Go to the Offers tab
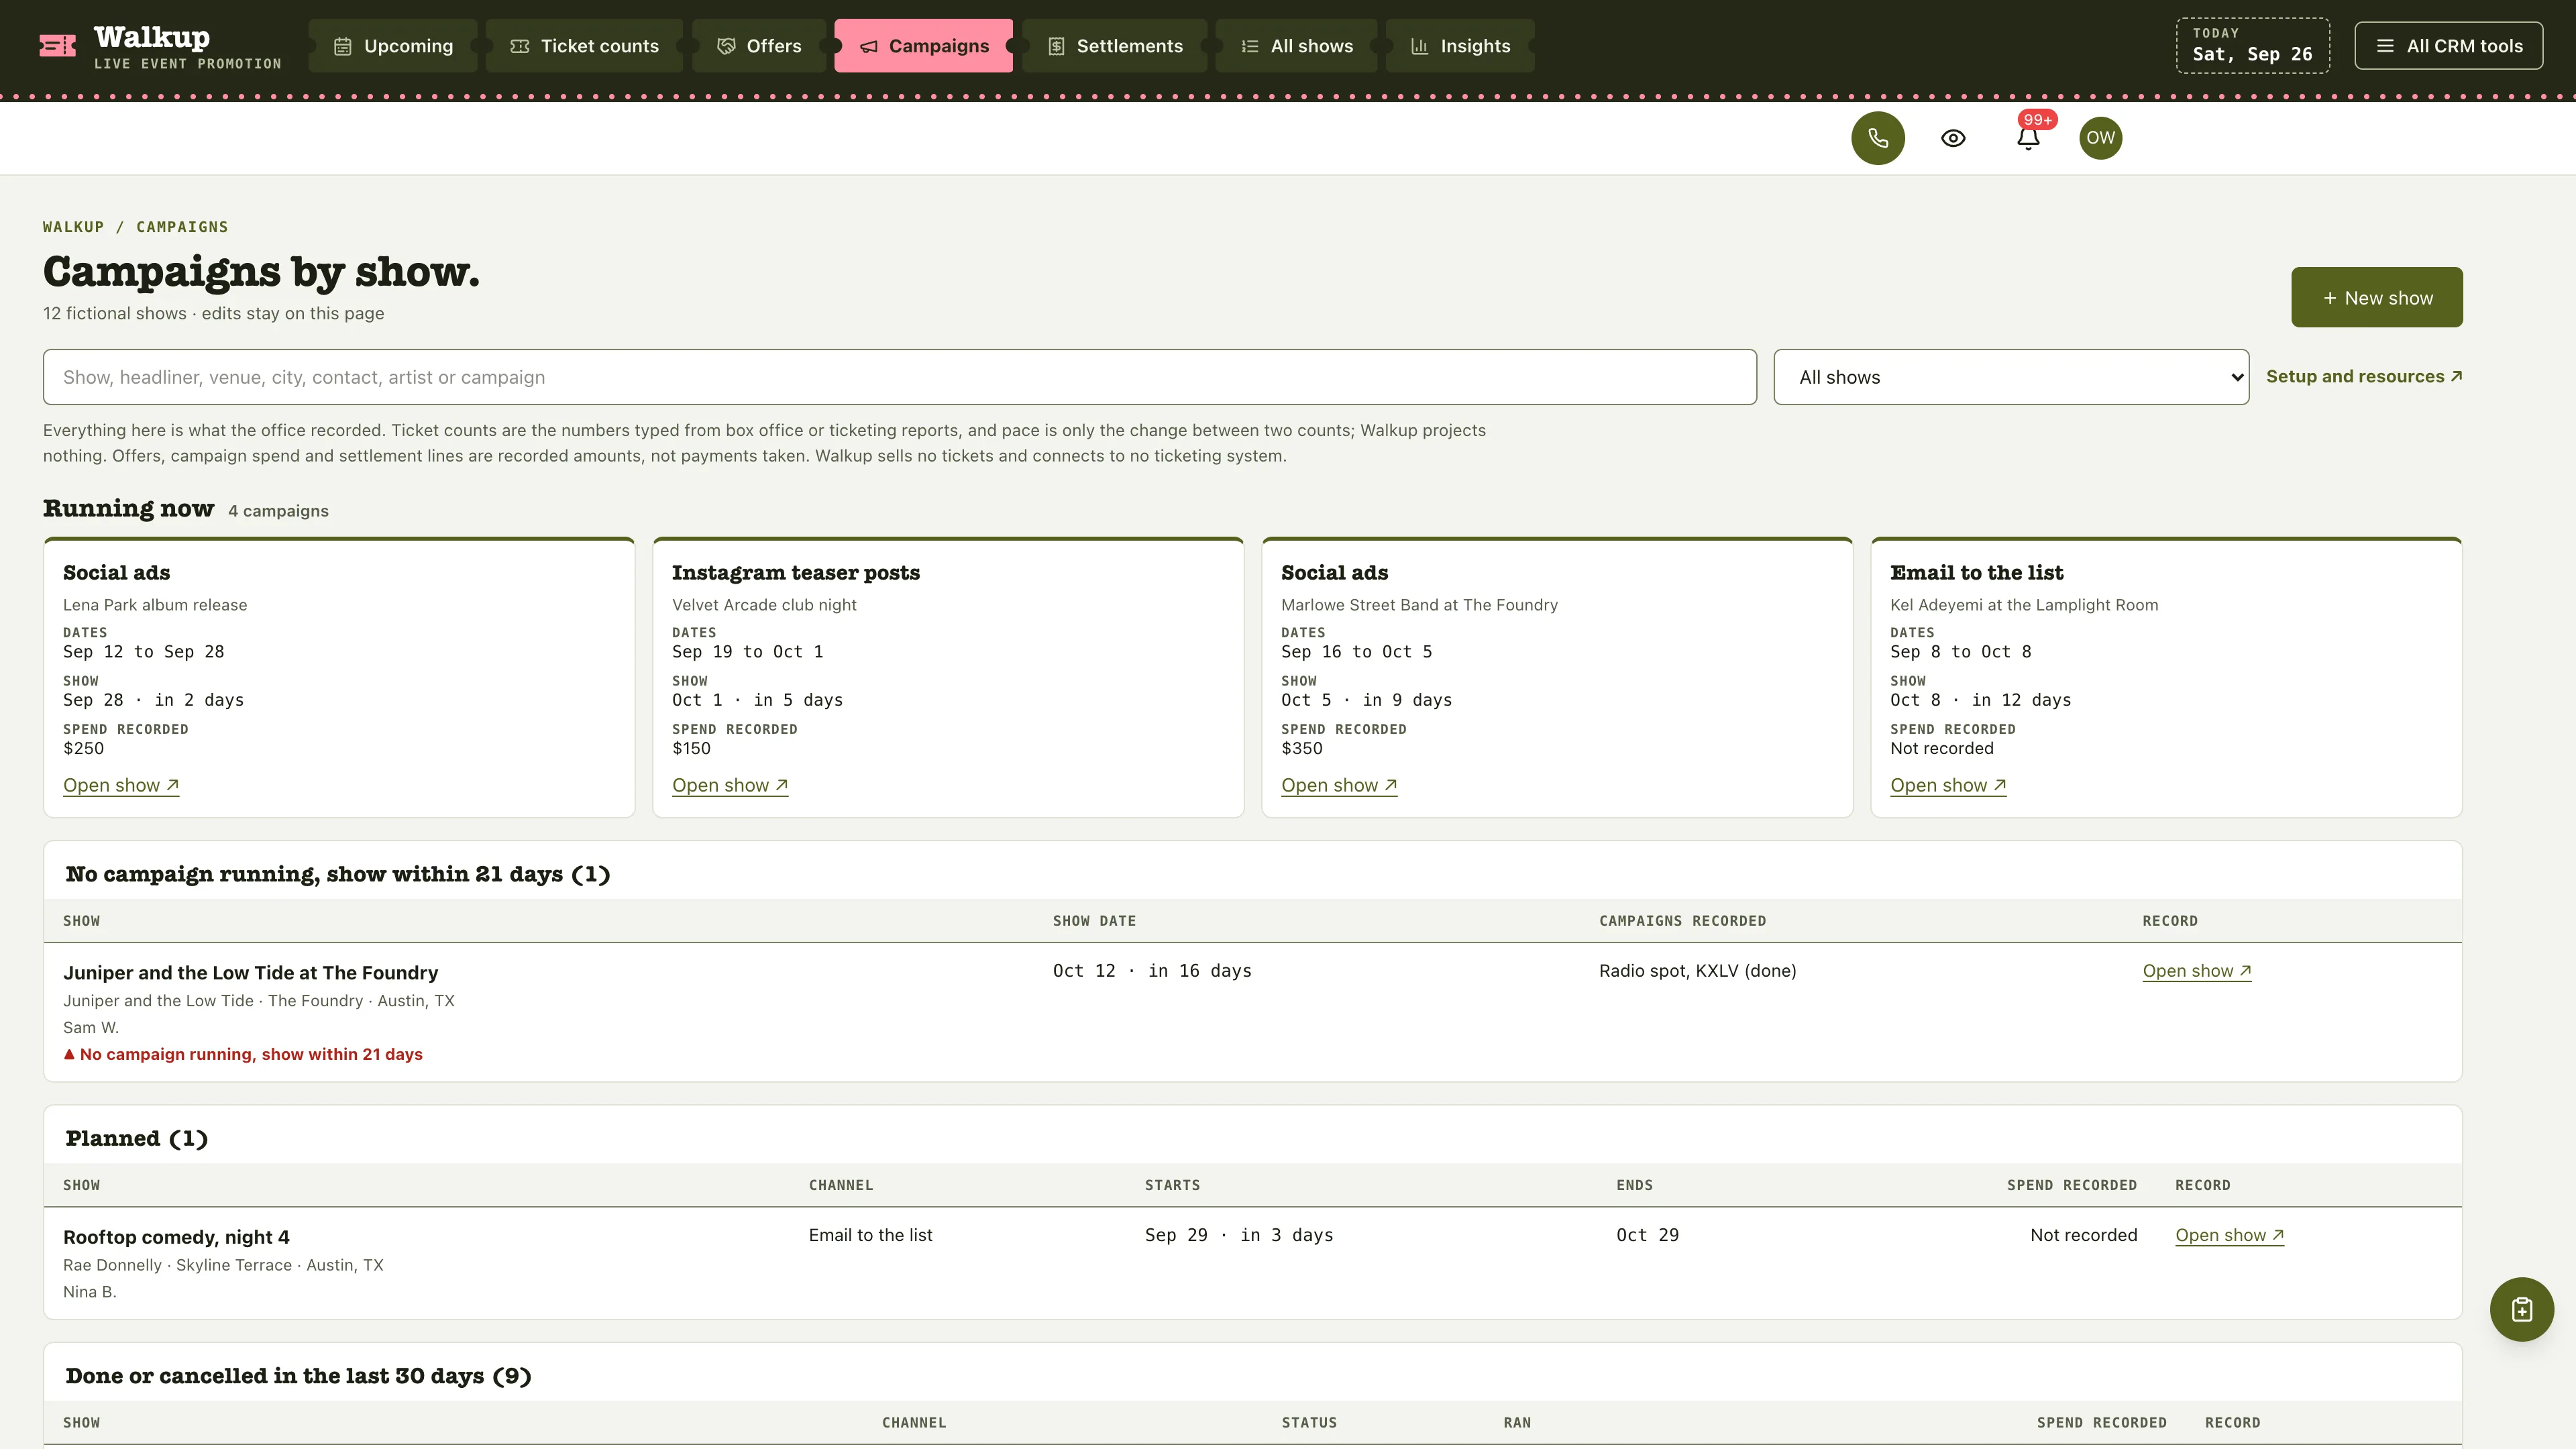 click(x=759, y=46)
